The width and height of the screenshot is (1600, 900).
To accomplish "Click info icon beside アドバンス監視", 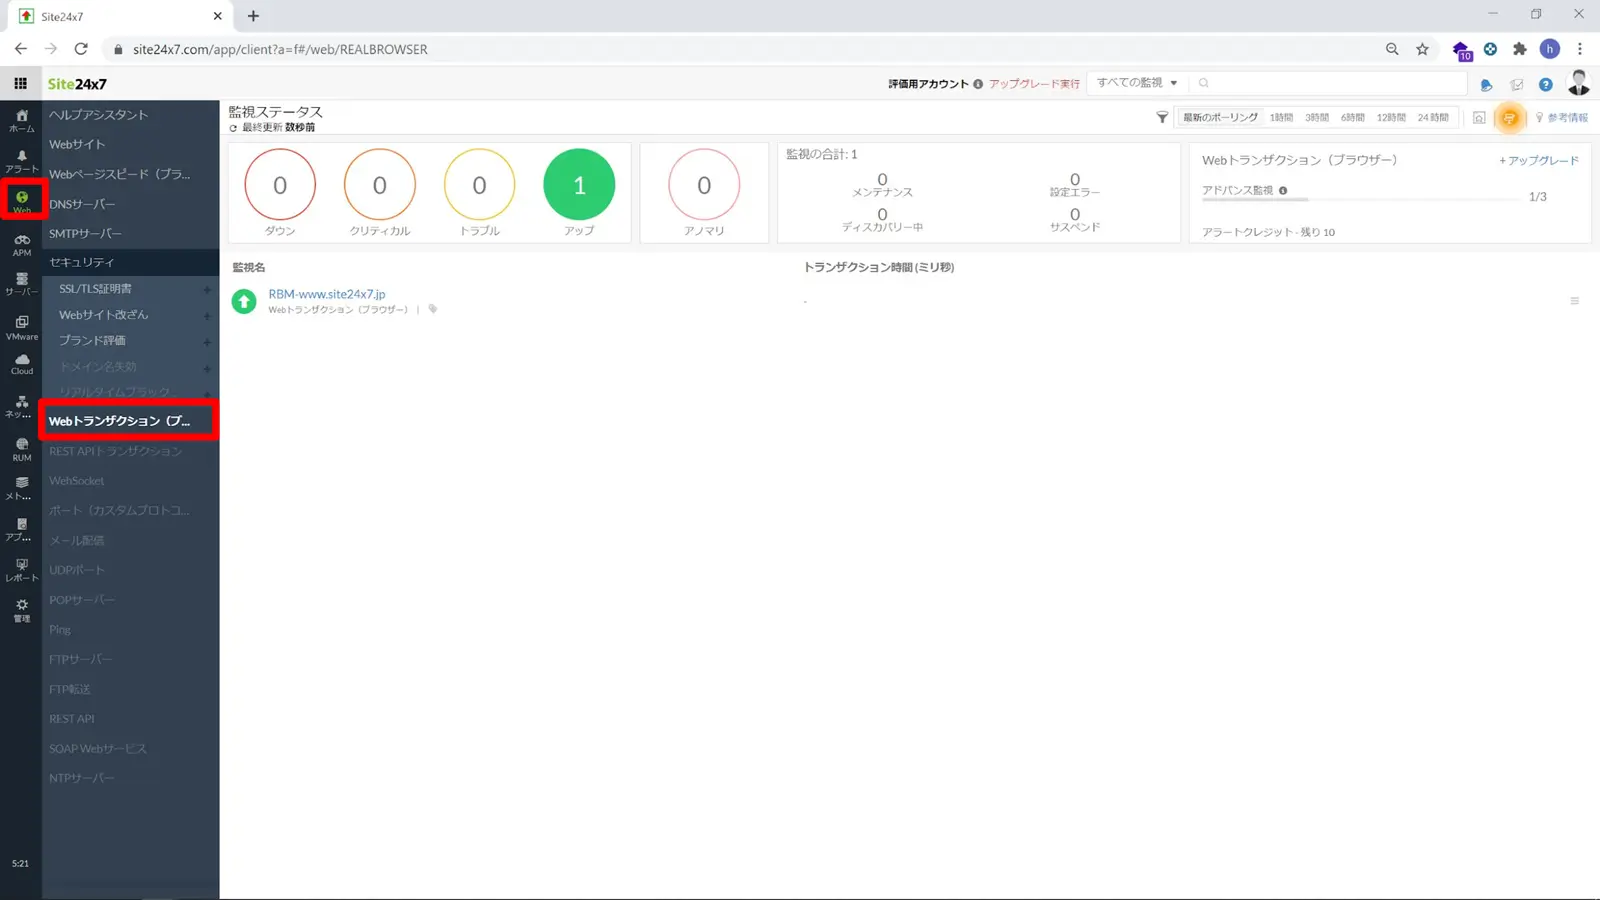I will point(1283,190).
